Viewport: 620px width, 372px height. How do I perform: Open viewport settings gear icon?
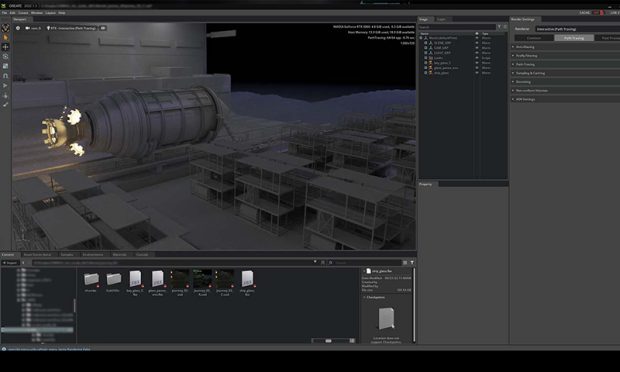18,28
